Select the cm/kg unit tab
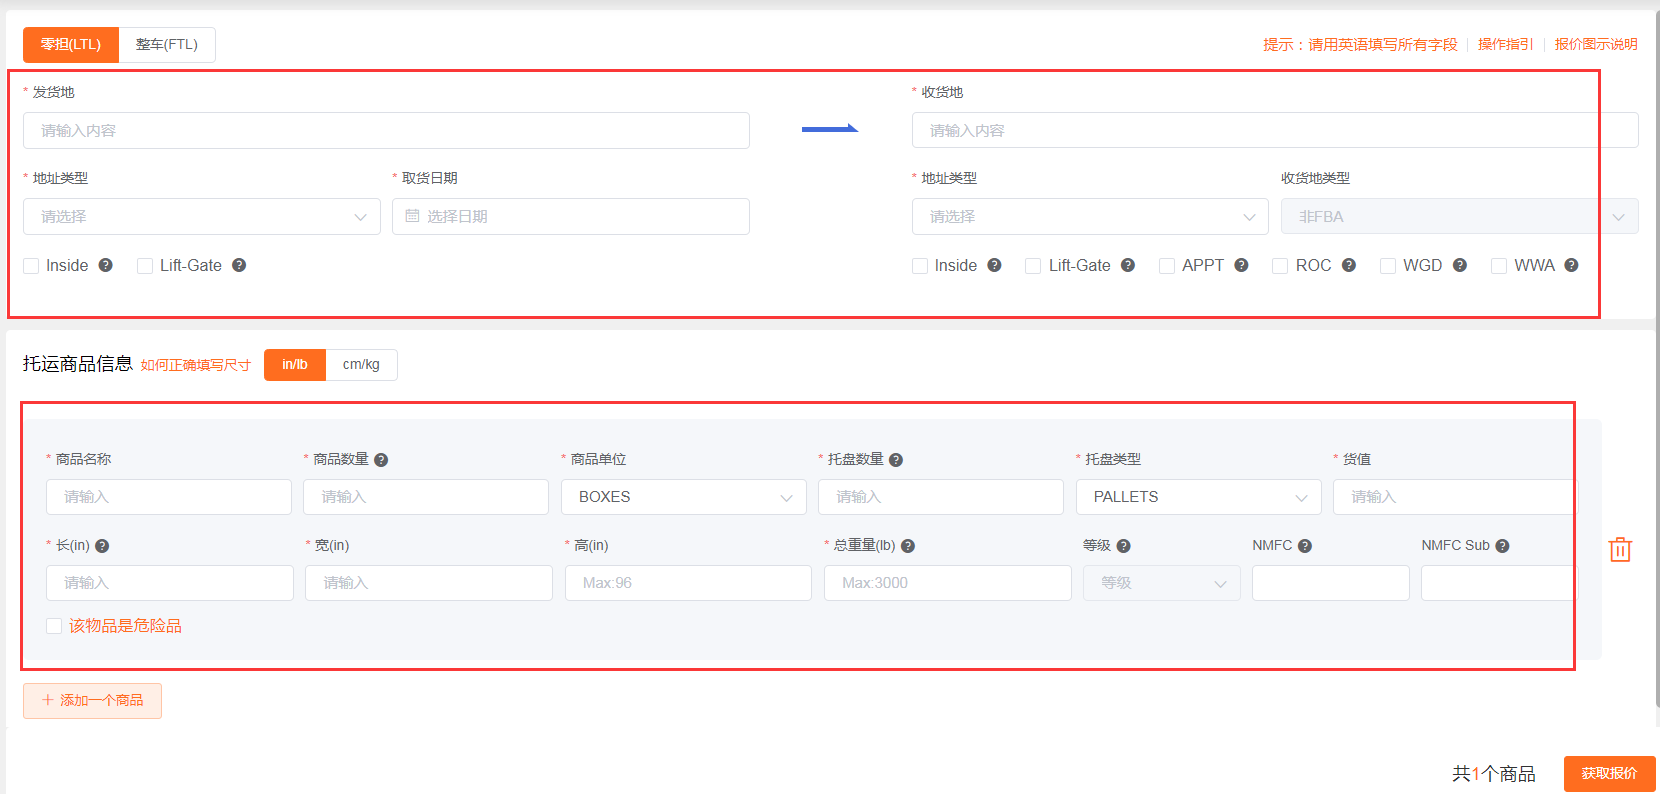Viewport: 1660px width, 794px height. (x=361, y=365)
